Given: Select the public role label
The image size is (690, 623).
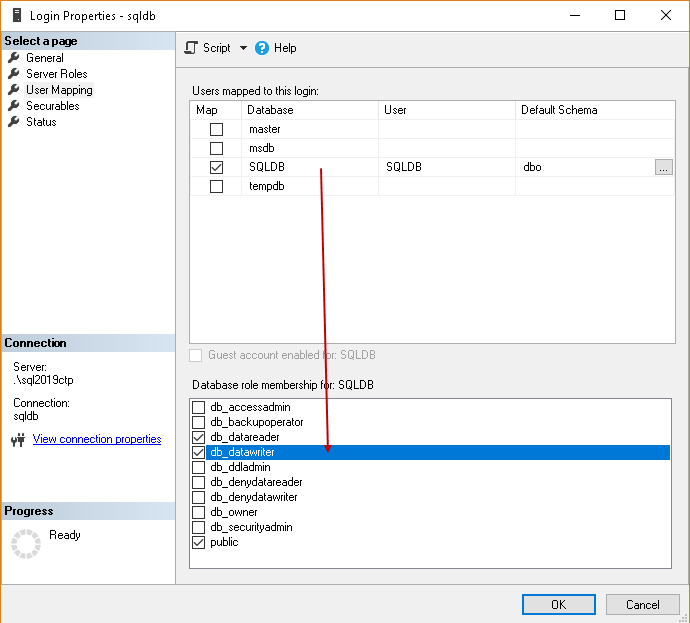Looking at the screenshot, I should point(224,542).
